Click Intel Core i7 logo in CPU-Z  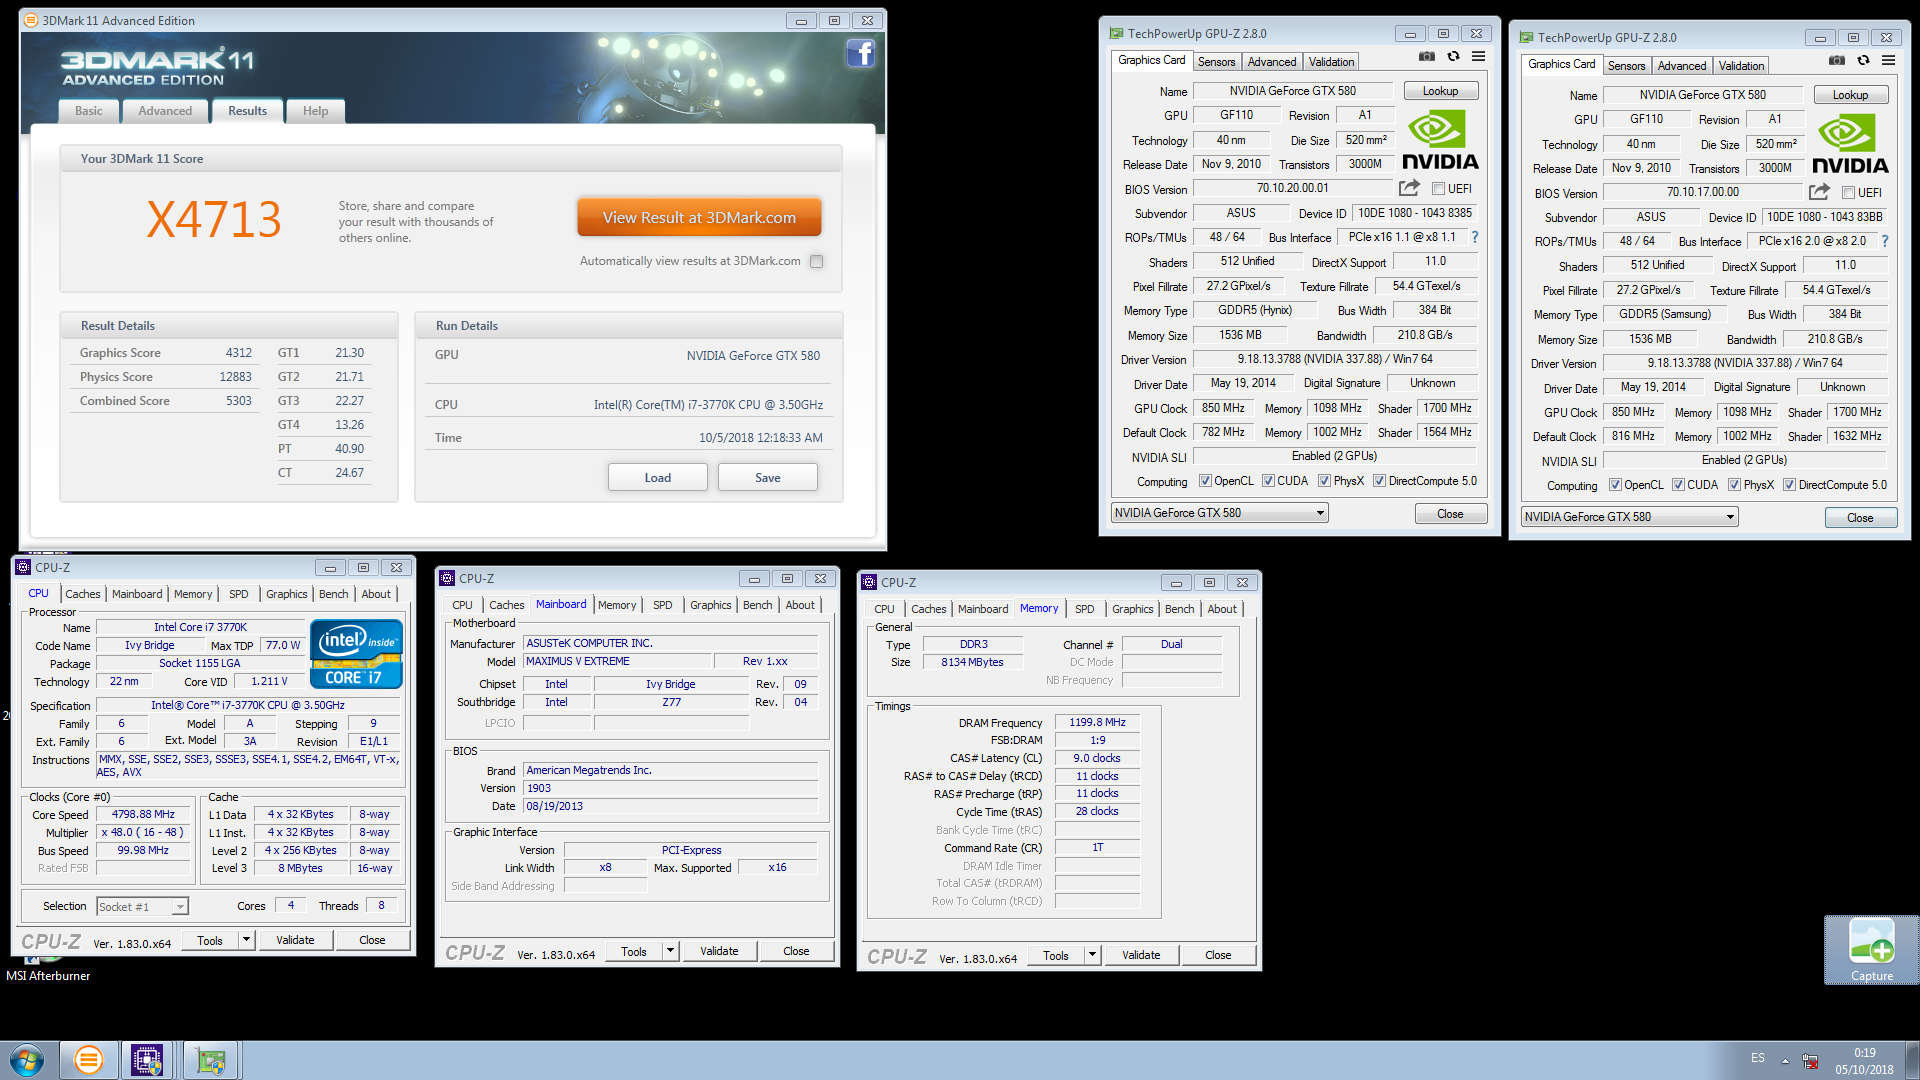pos(357,654)
